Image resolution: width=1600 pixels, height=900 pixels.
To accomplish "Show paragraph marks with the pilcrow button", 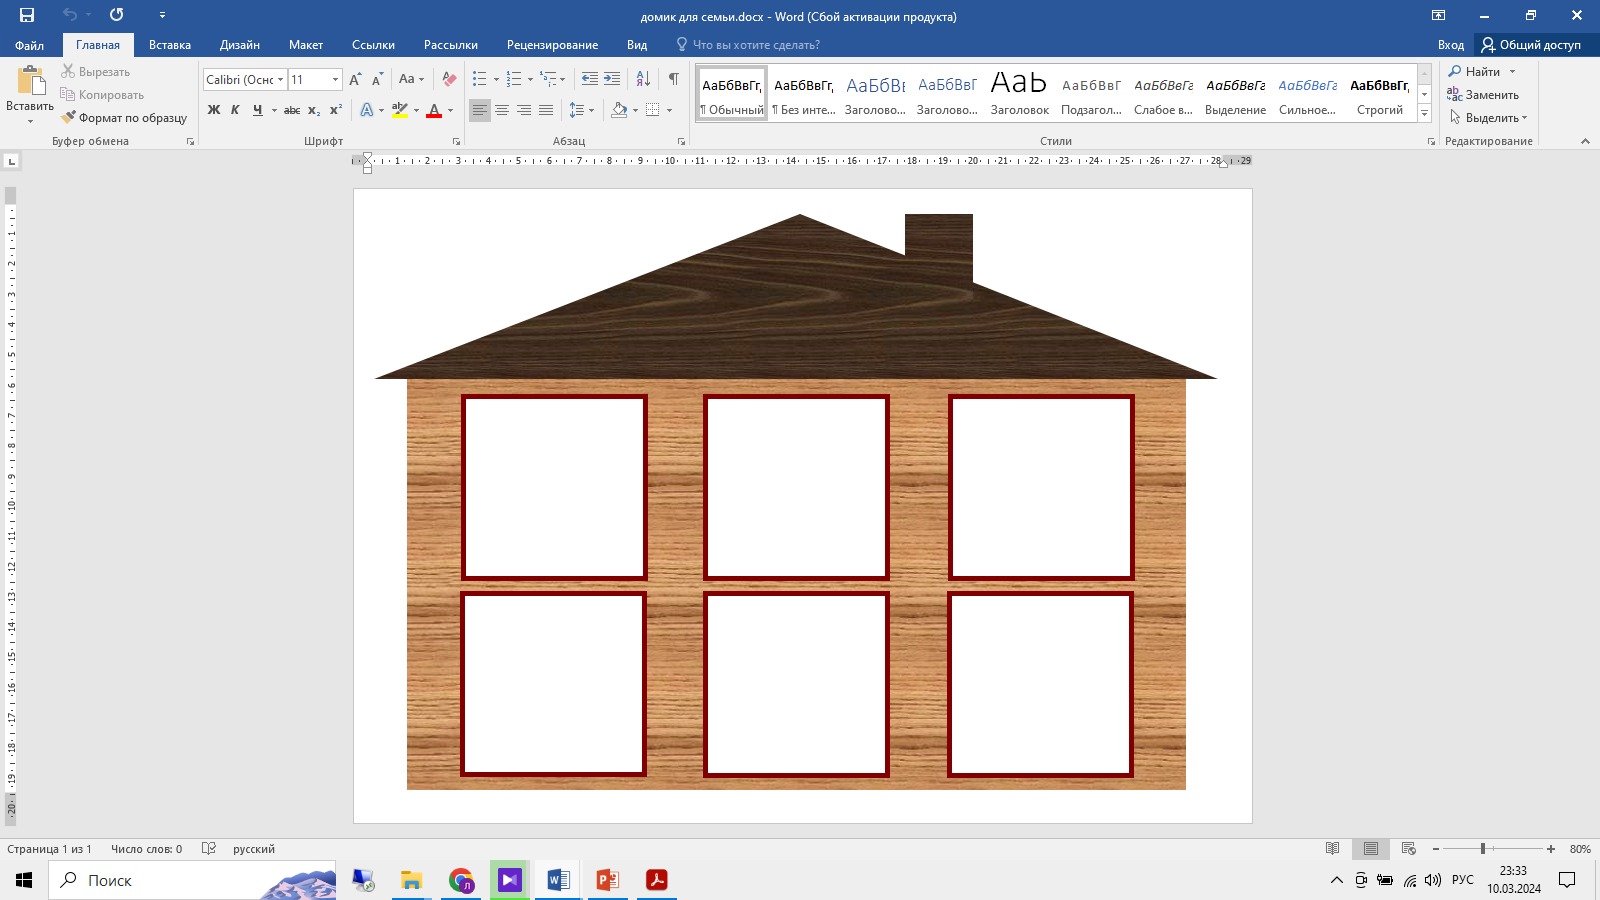I will (x=674, y=79).
